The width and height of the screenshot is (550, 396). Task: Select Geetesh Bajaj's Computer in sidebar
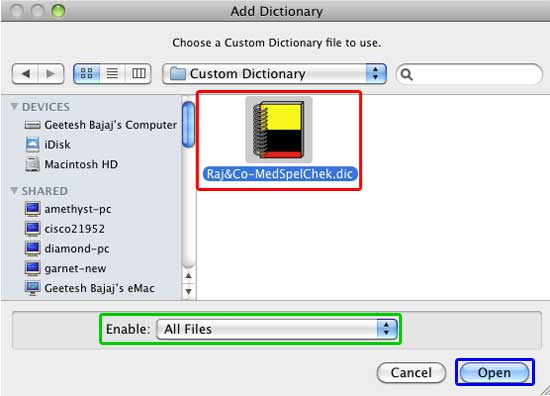(101, 125)
